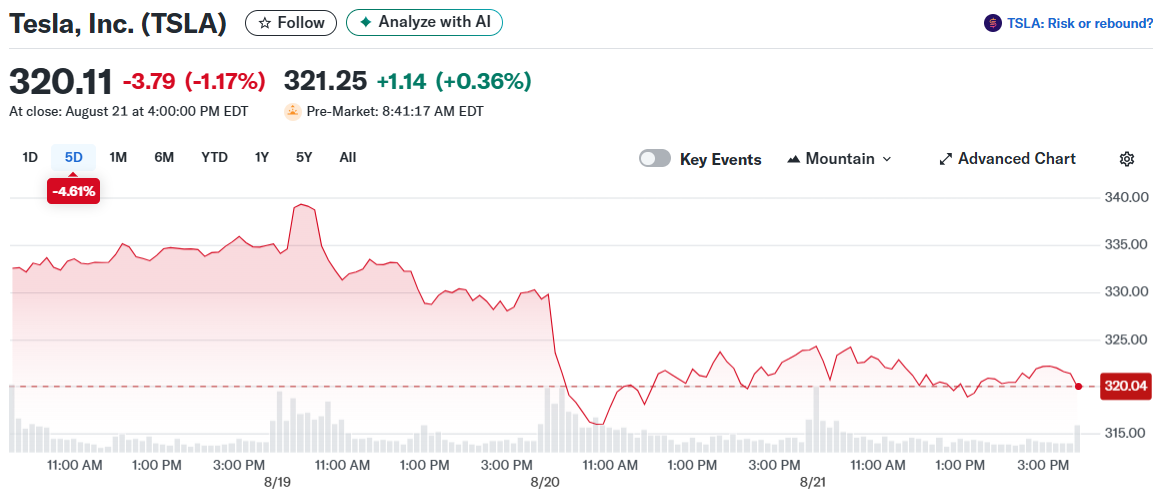The width and height of the screenshot is (1157, 491).
Task: Click the -4.61% 5D change badge
Action: (74, 191)
